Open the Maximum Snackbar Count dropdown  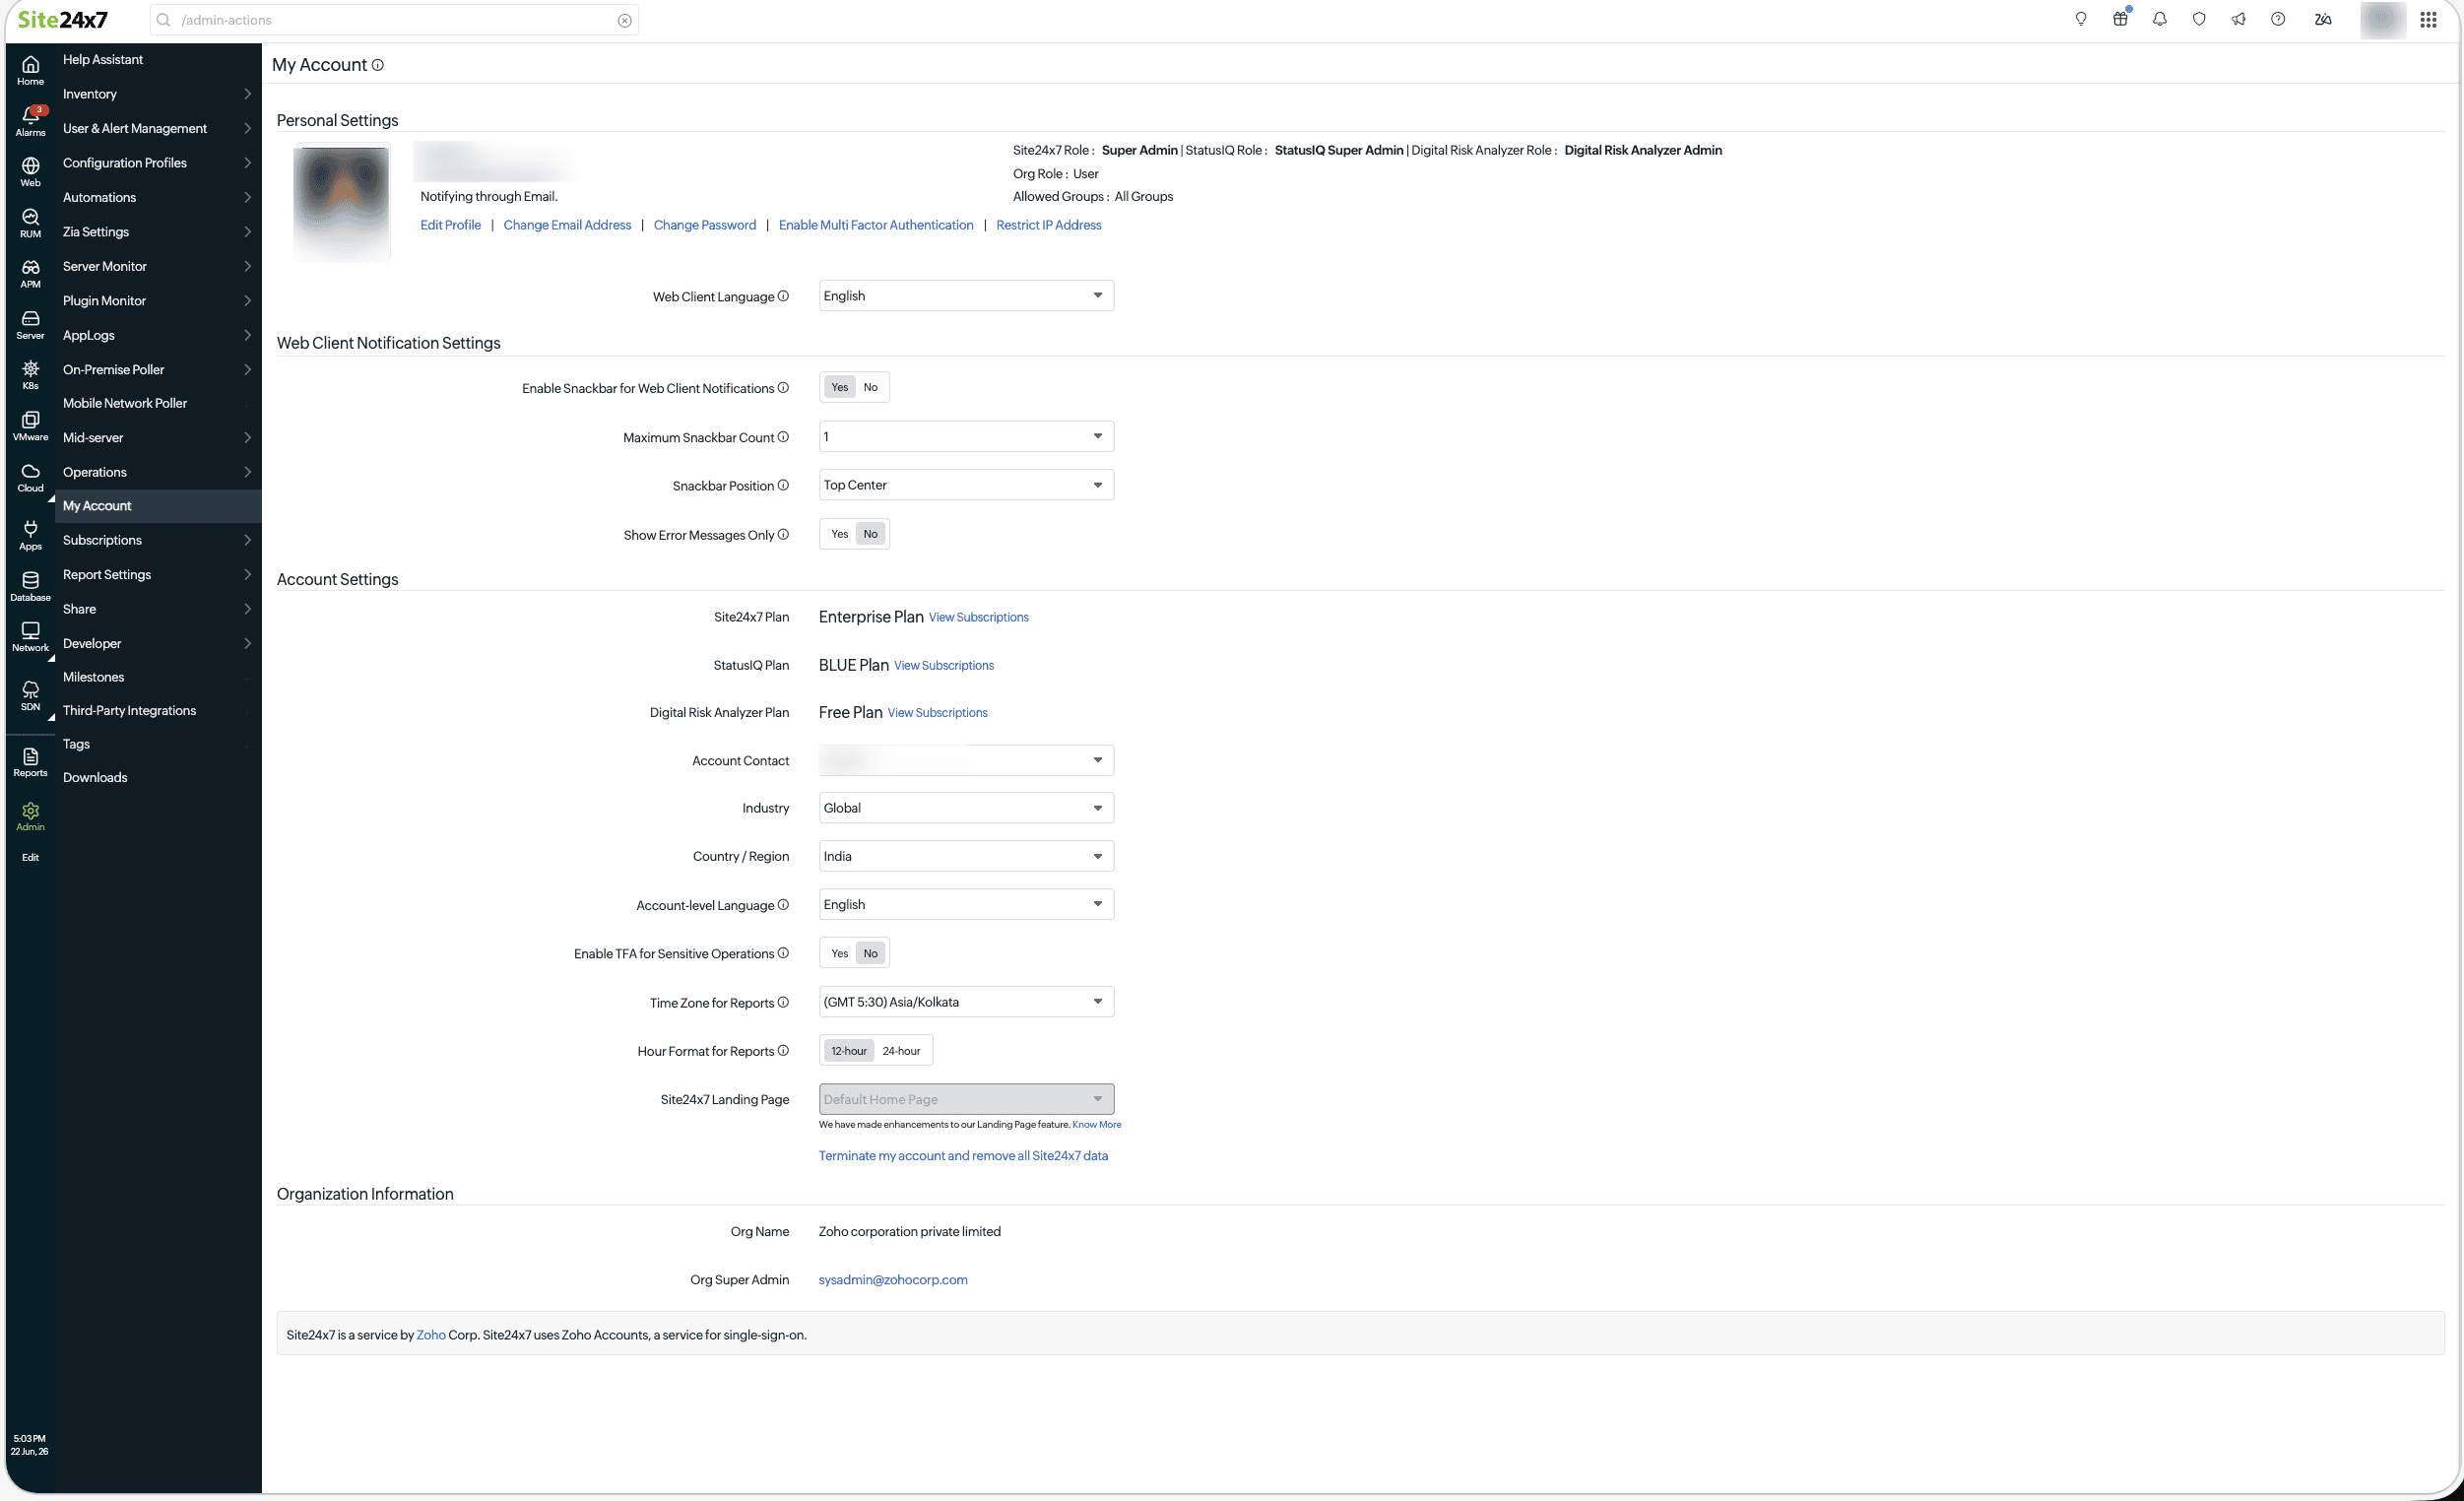966,436
